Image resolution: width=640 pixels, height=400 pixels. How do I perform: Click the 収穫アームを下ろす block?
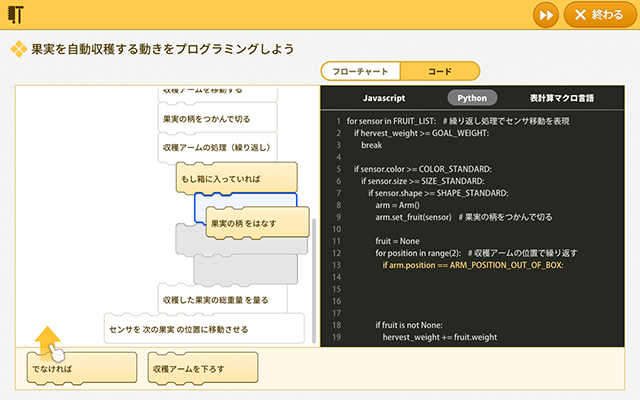202,369
